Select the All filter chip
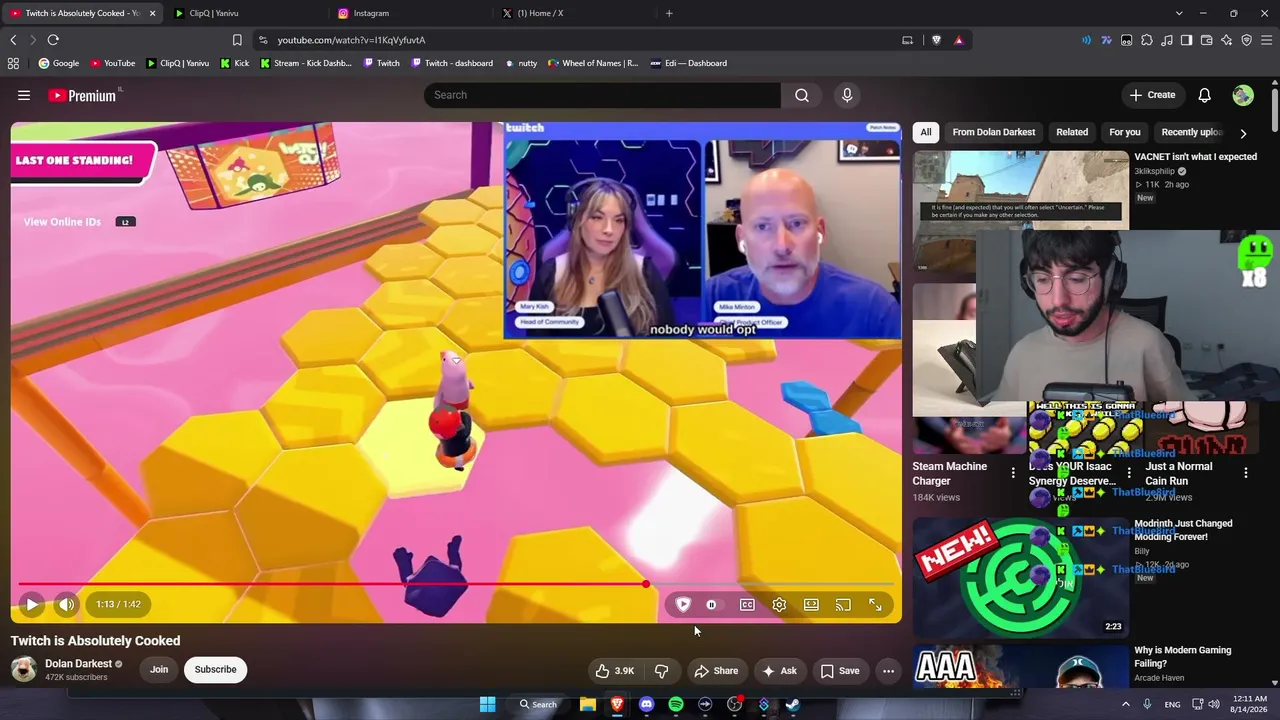 (926, 132)
